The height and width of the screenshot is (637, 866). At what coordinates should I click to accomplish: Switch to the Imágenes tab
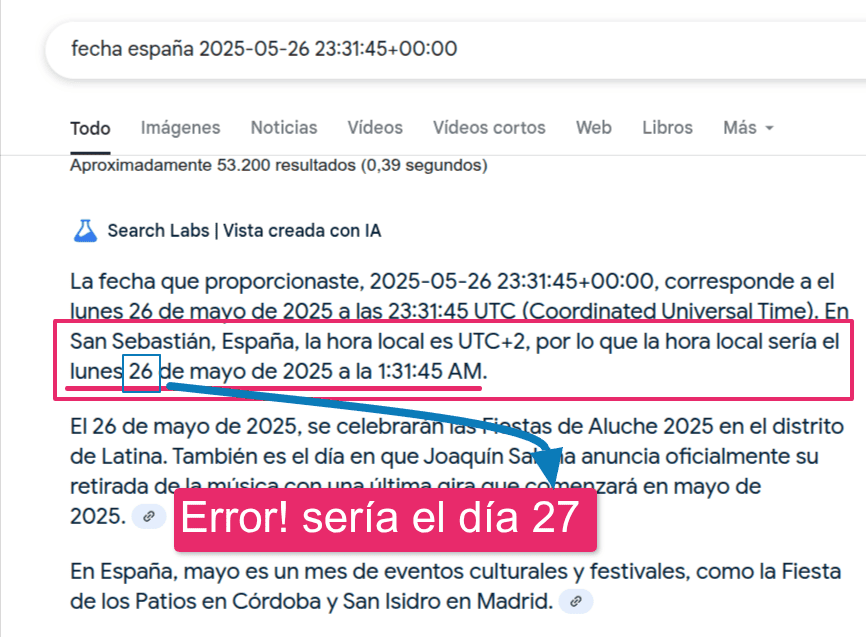[x=180, y=128]
